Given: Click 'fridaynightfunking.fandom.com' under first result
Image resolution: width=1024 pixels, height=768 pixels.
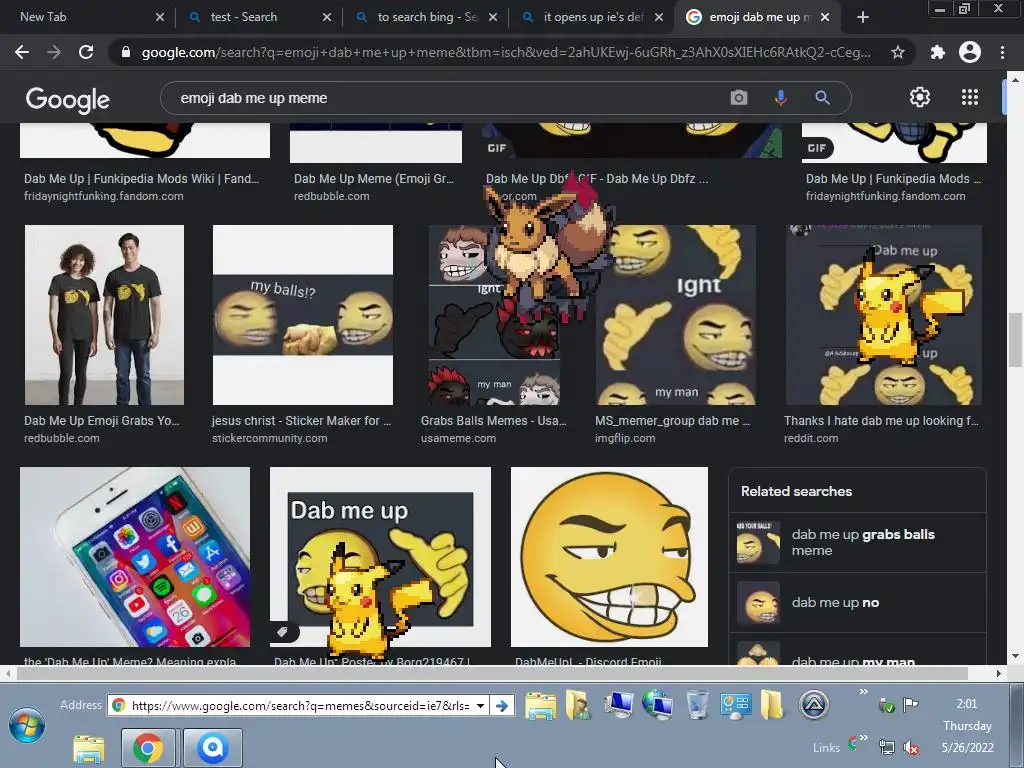Looking at the screenshot, I should [x=104, y=196].
